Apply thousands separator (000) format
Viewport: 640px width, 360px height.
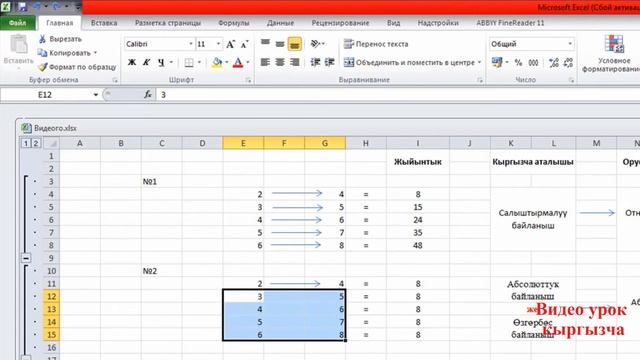[533, 62]
